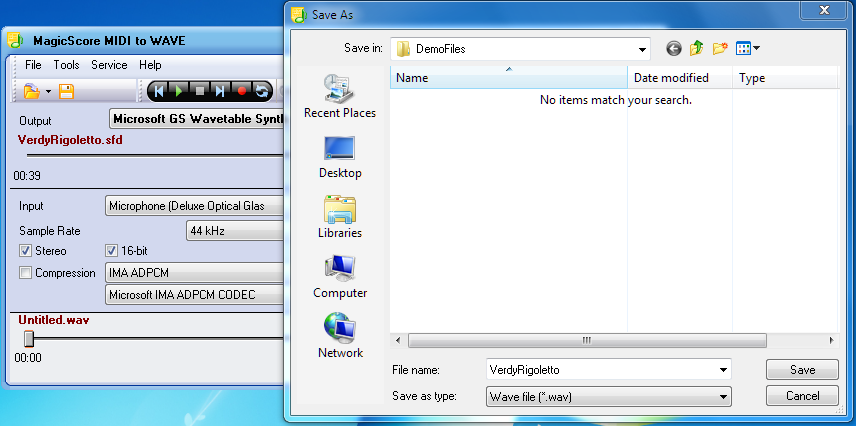Image resolution: width=856 pixels, height=426 pixels.
Task: Start recording with the red record button
Action: click(241, 91)
